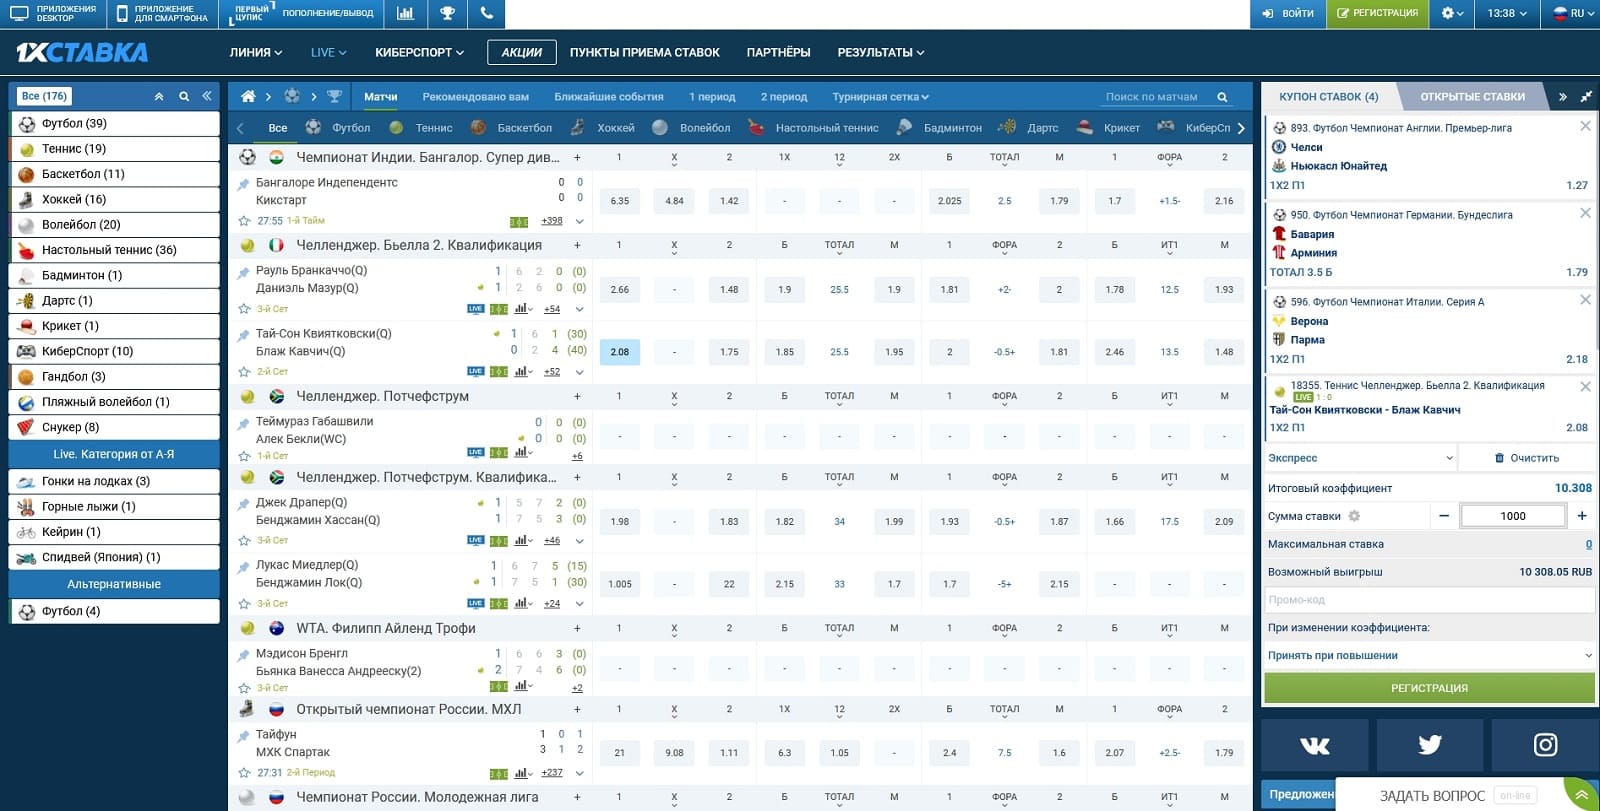The width and height of the screenshot is (1600, 811).
Task: Expand the ЛИНИЯ dropdown menu
Action: coord(256,53)
